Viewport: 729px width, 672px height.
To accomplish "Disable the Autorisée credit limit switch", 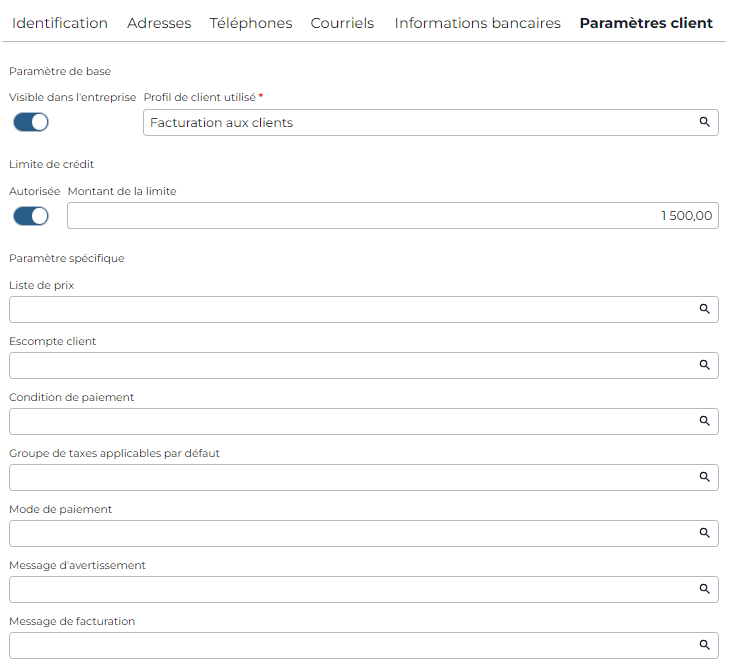I will point(31,216).
